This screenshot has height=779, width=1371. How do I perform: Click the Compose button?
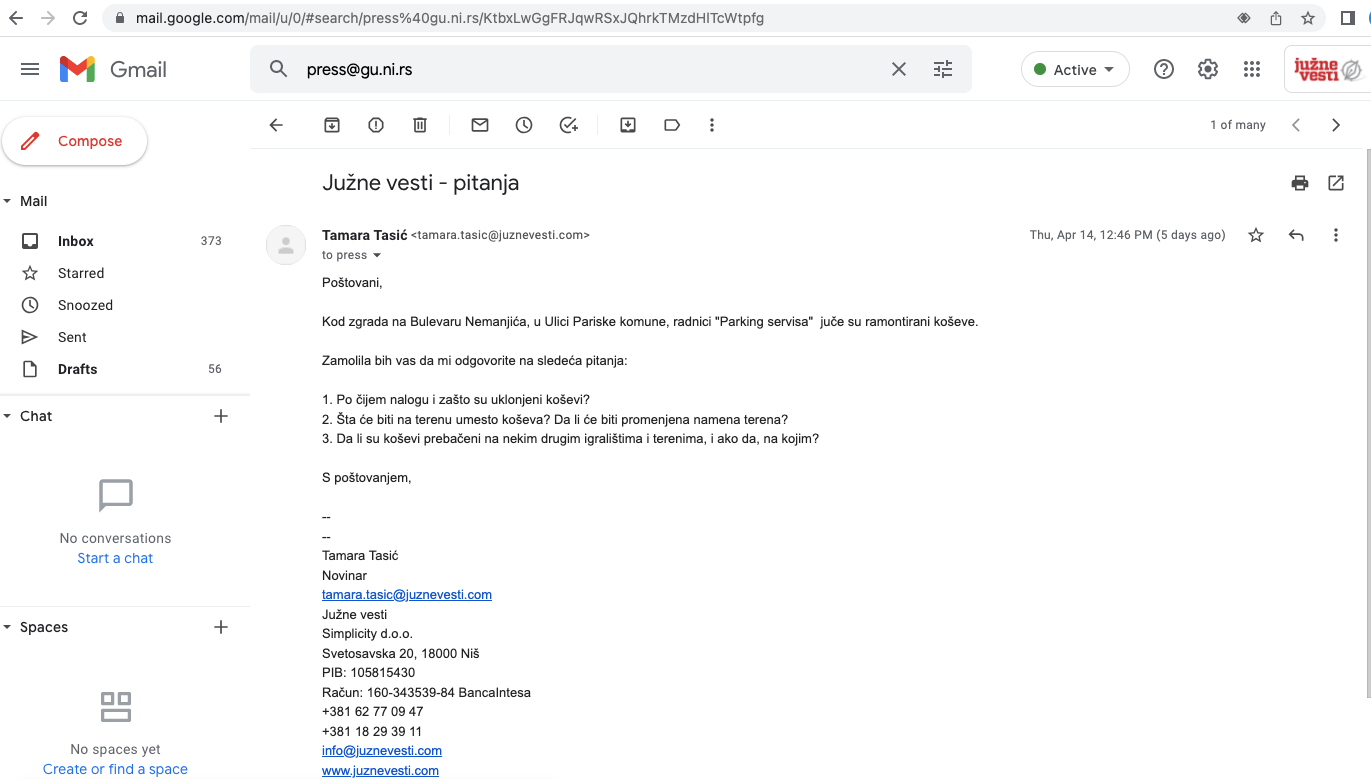(75, 141)
